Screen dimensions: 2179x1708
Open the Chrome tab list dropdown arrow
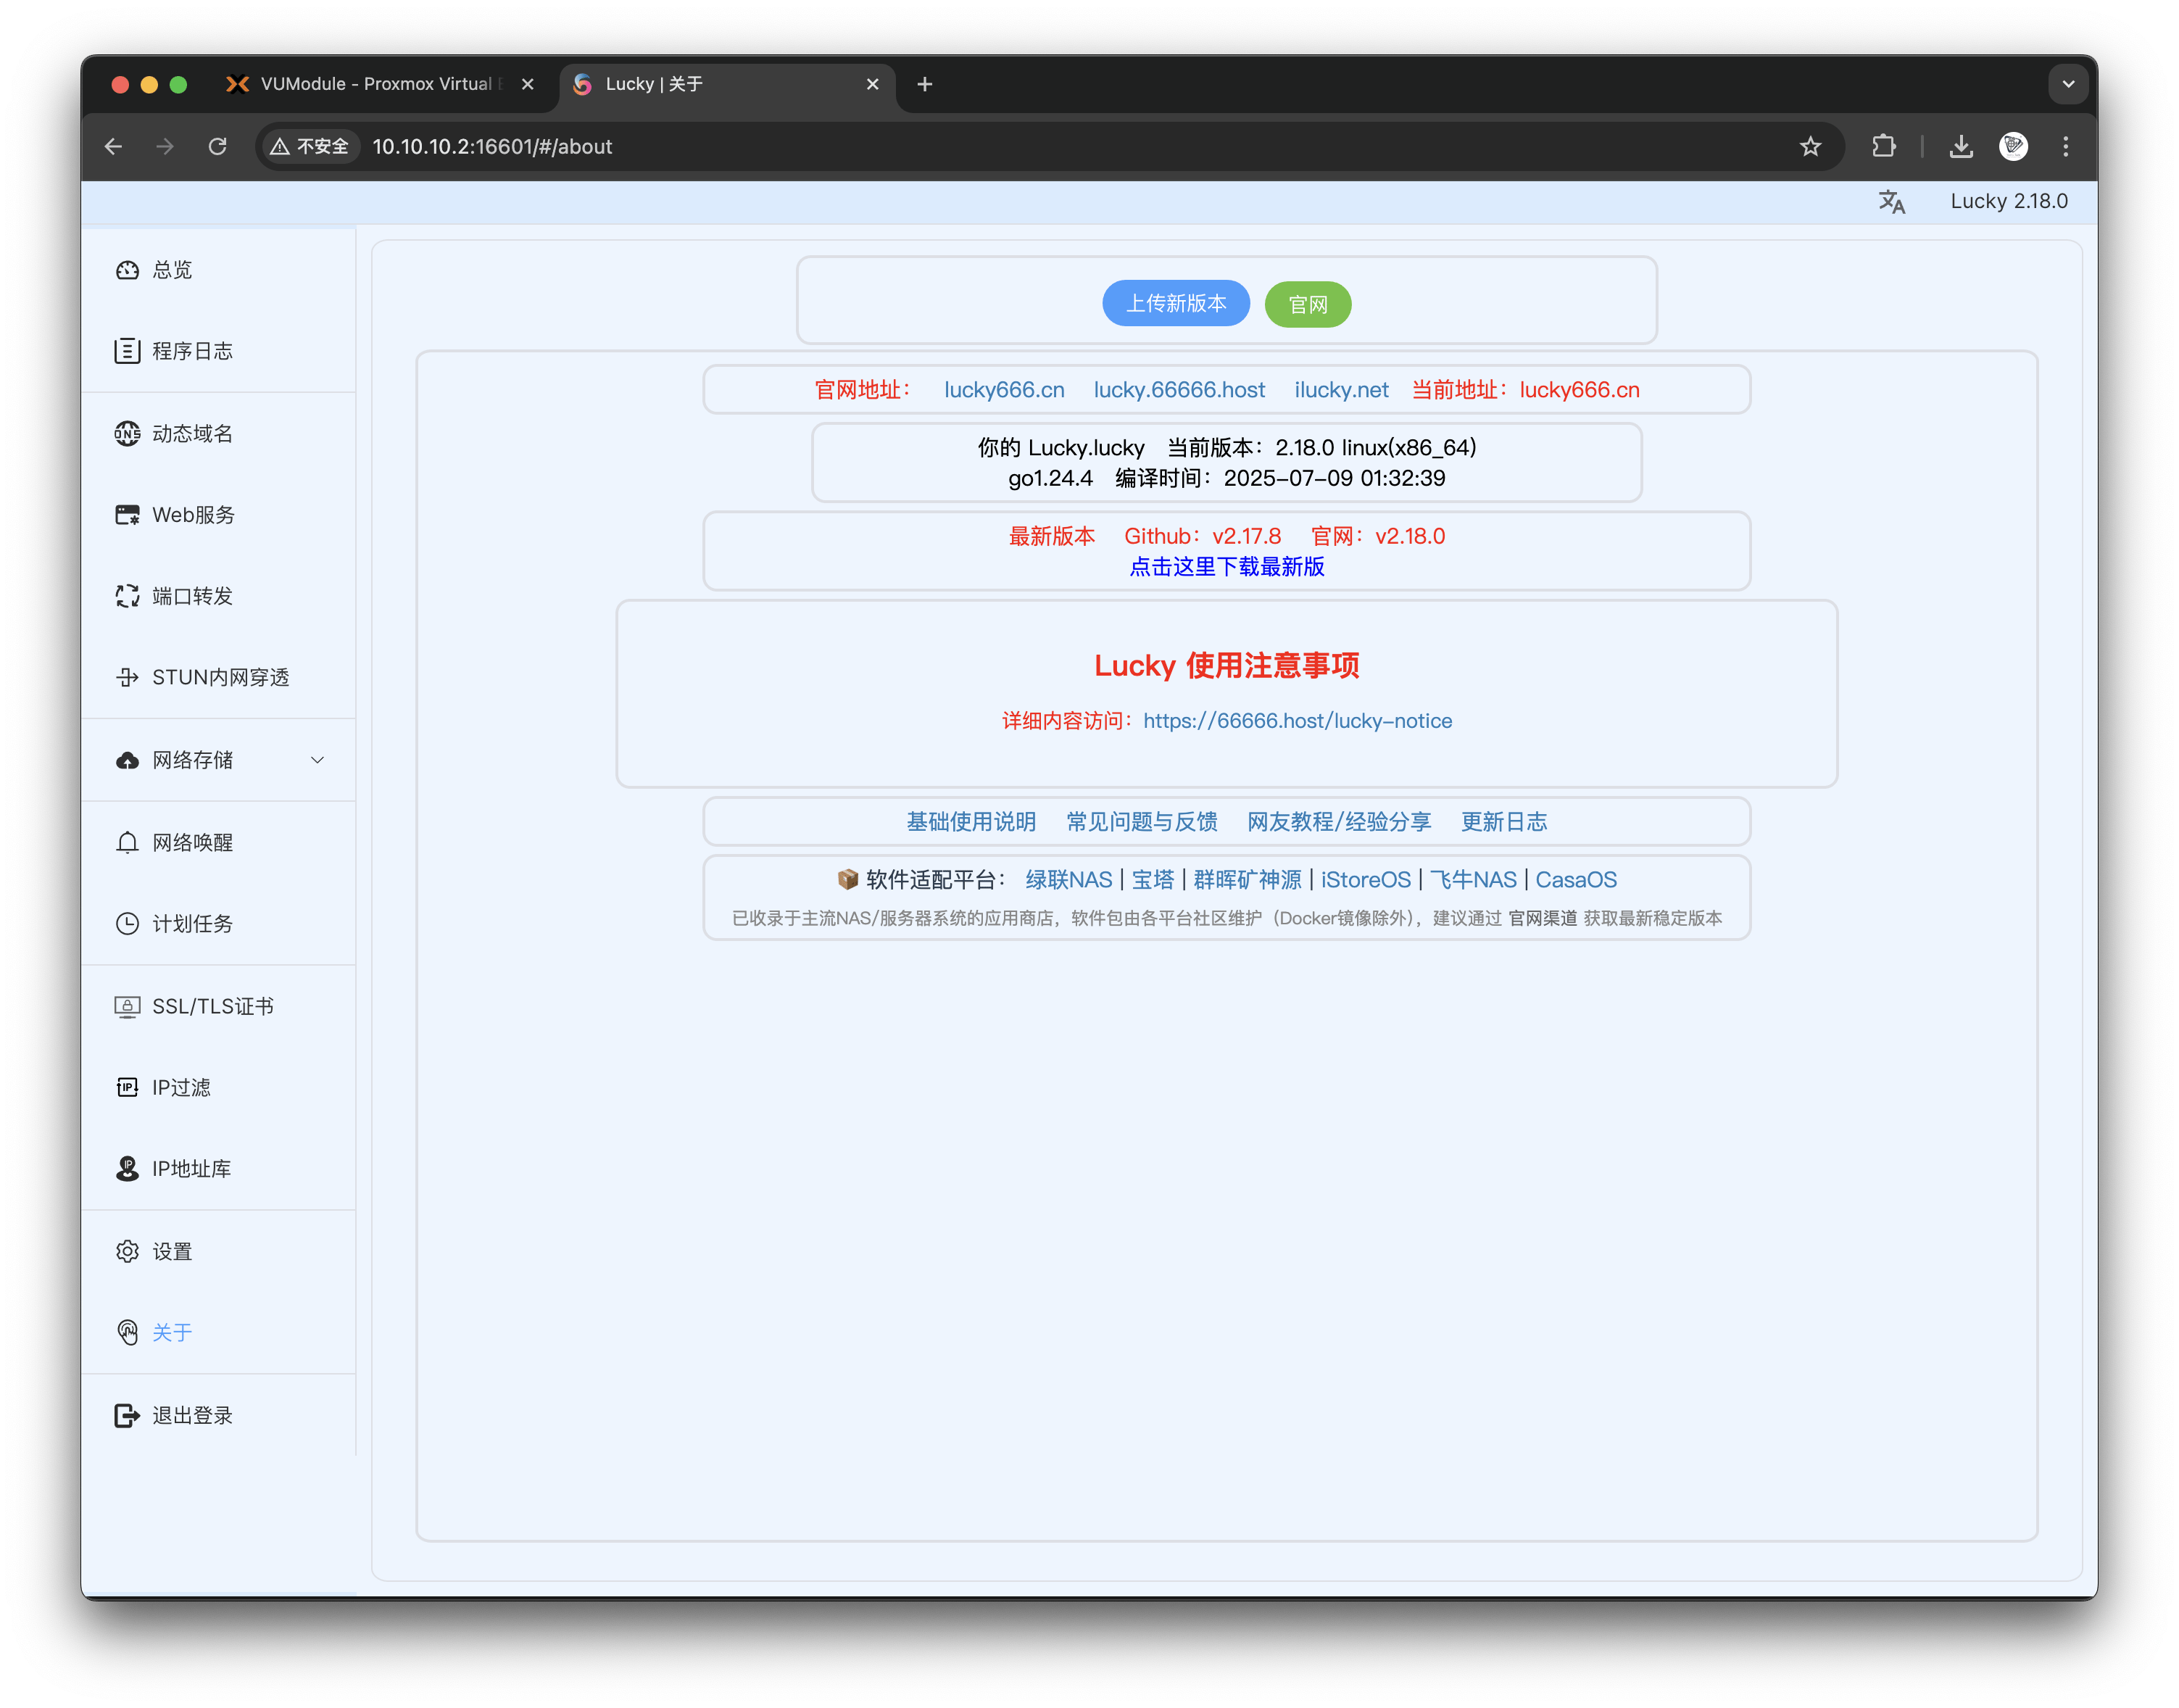(2068, 84)
